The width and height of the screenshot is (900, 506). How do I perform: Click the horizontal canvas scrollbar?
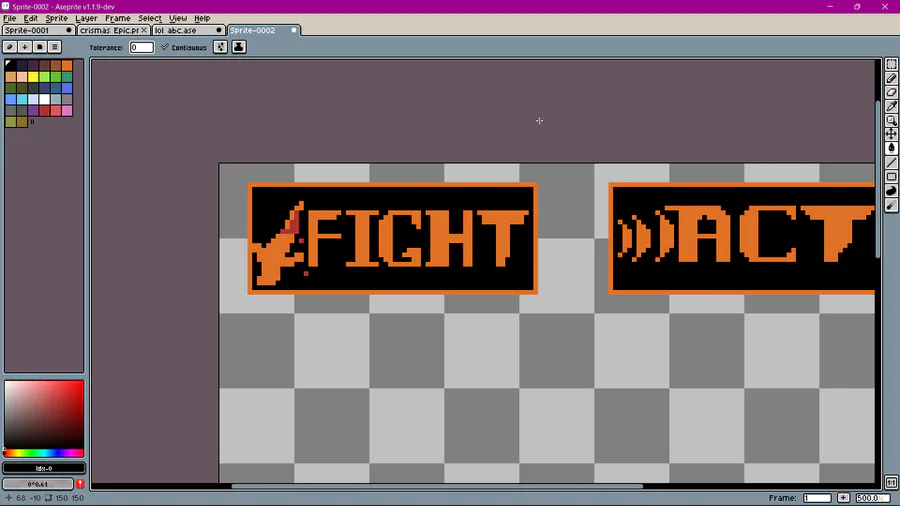tap(437, 486)
